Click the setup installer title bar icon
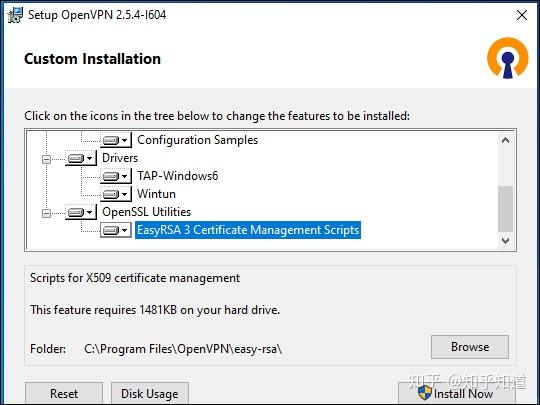The width and height of the screenshot is (540, 405). click(x=15, y=15)
